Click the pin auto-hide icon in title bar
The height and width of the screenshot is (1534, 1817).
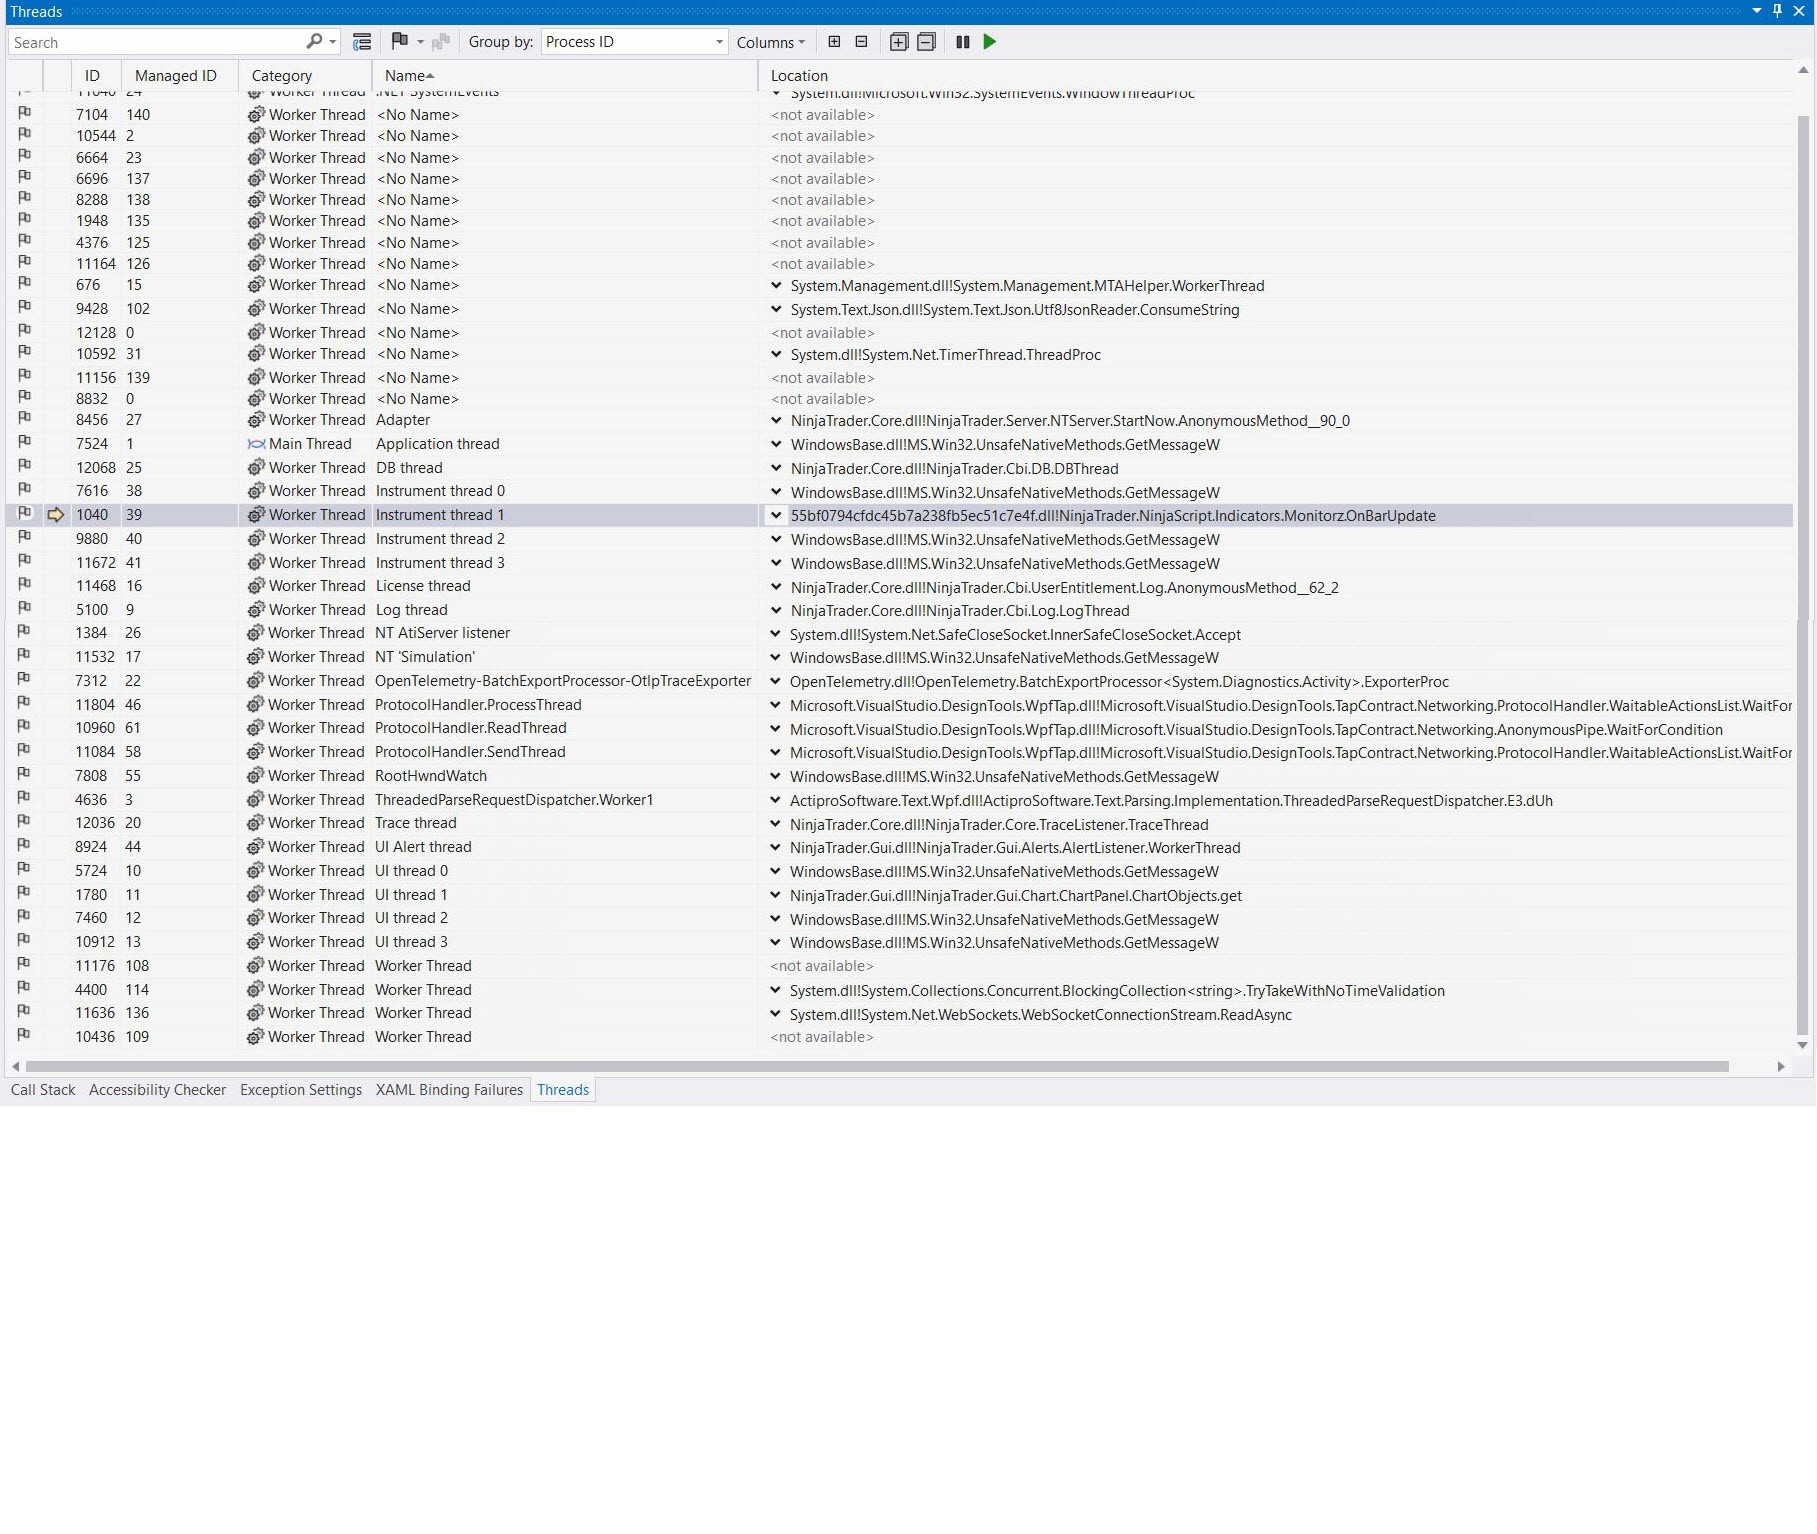pos(1777,11)
